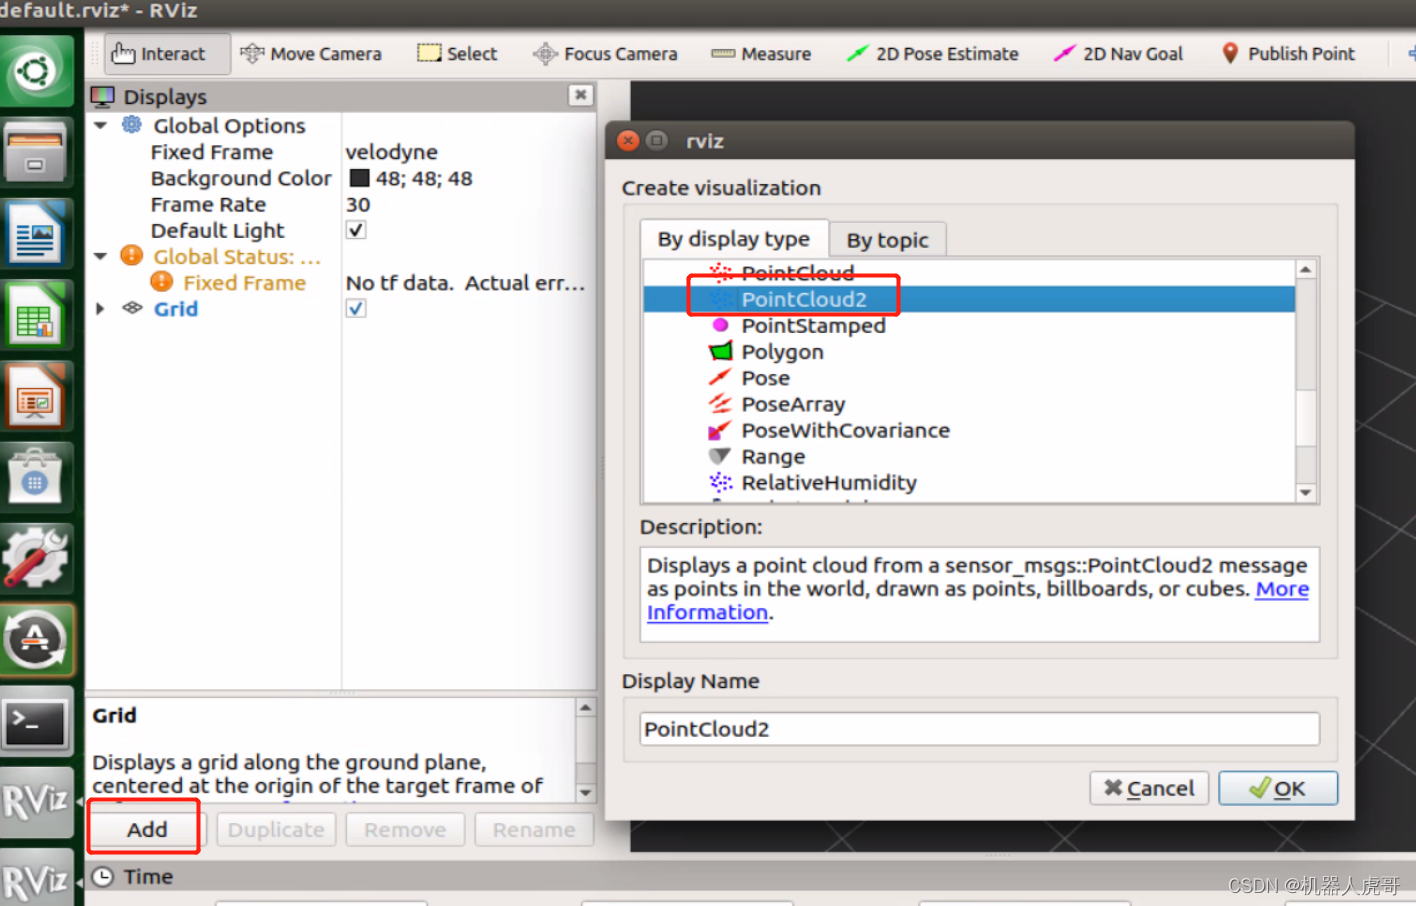The image size is (1416, 906).
Task: Switch to the By display type tab
Action: click(x=734, y=239)
